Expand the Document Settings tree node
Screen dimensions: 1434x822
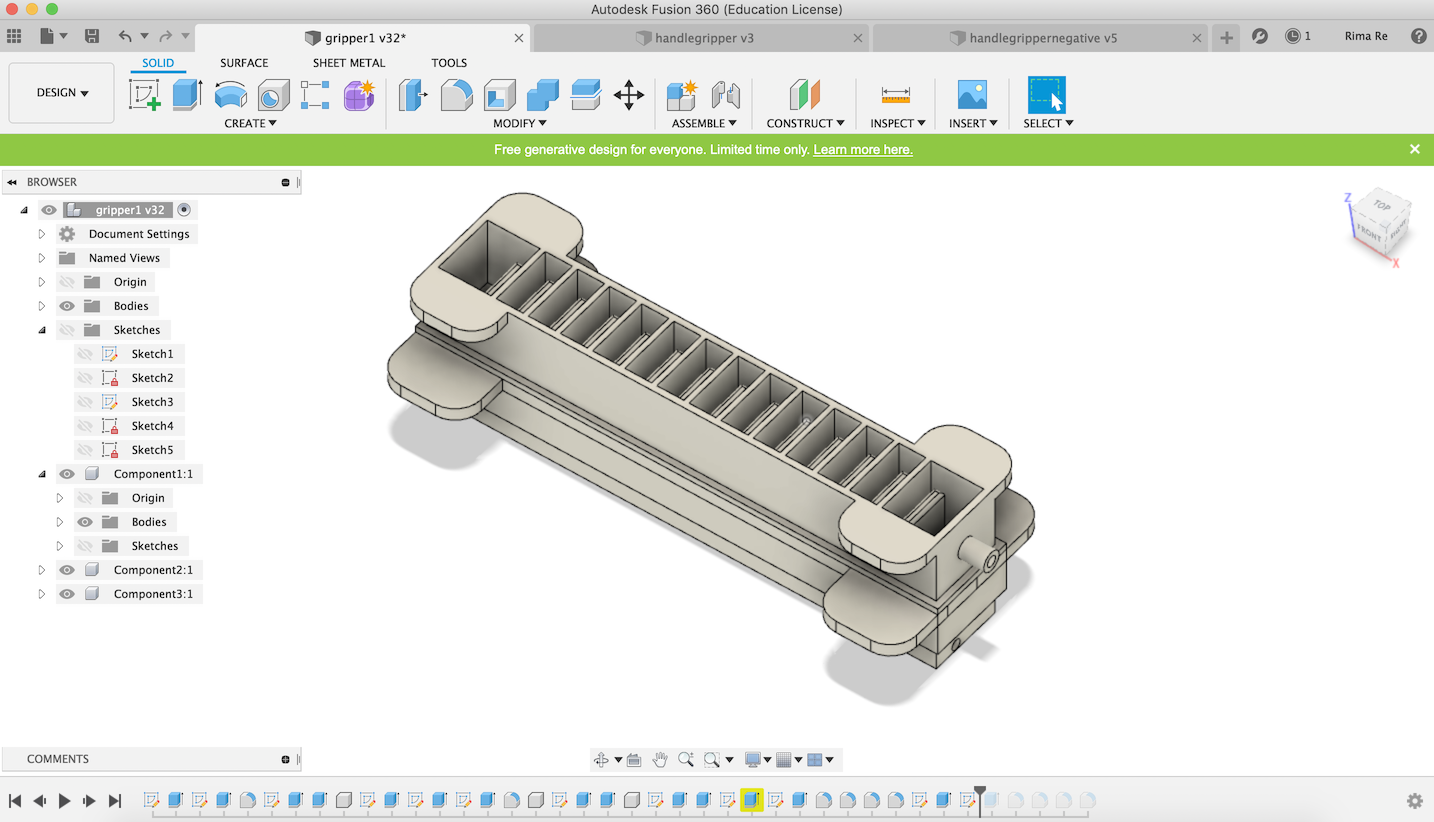tap(42, 234)
